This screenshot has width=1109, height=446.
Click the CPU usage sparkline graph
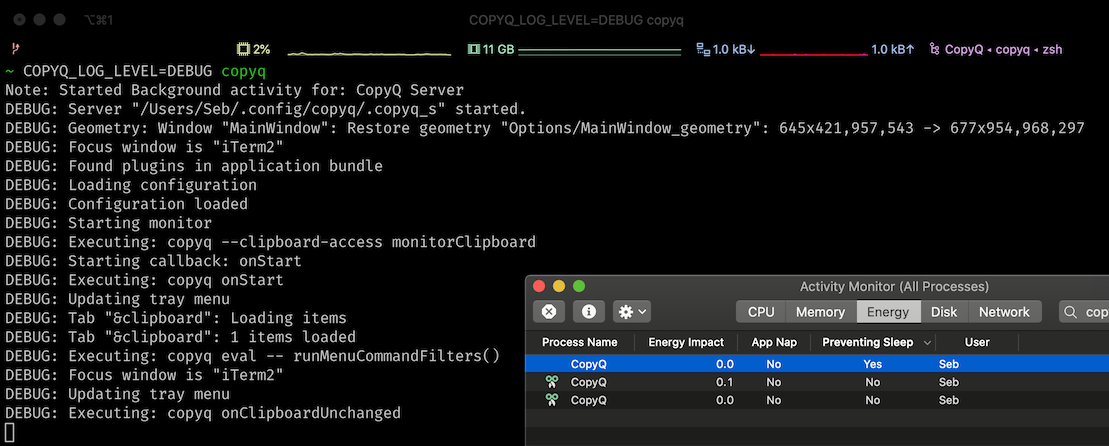tap(368, 52)
